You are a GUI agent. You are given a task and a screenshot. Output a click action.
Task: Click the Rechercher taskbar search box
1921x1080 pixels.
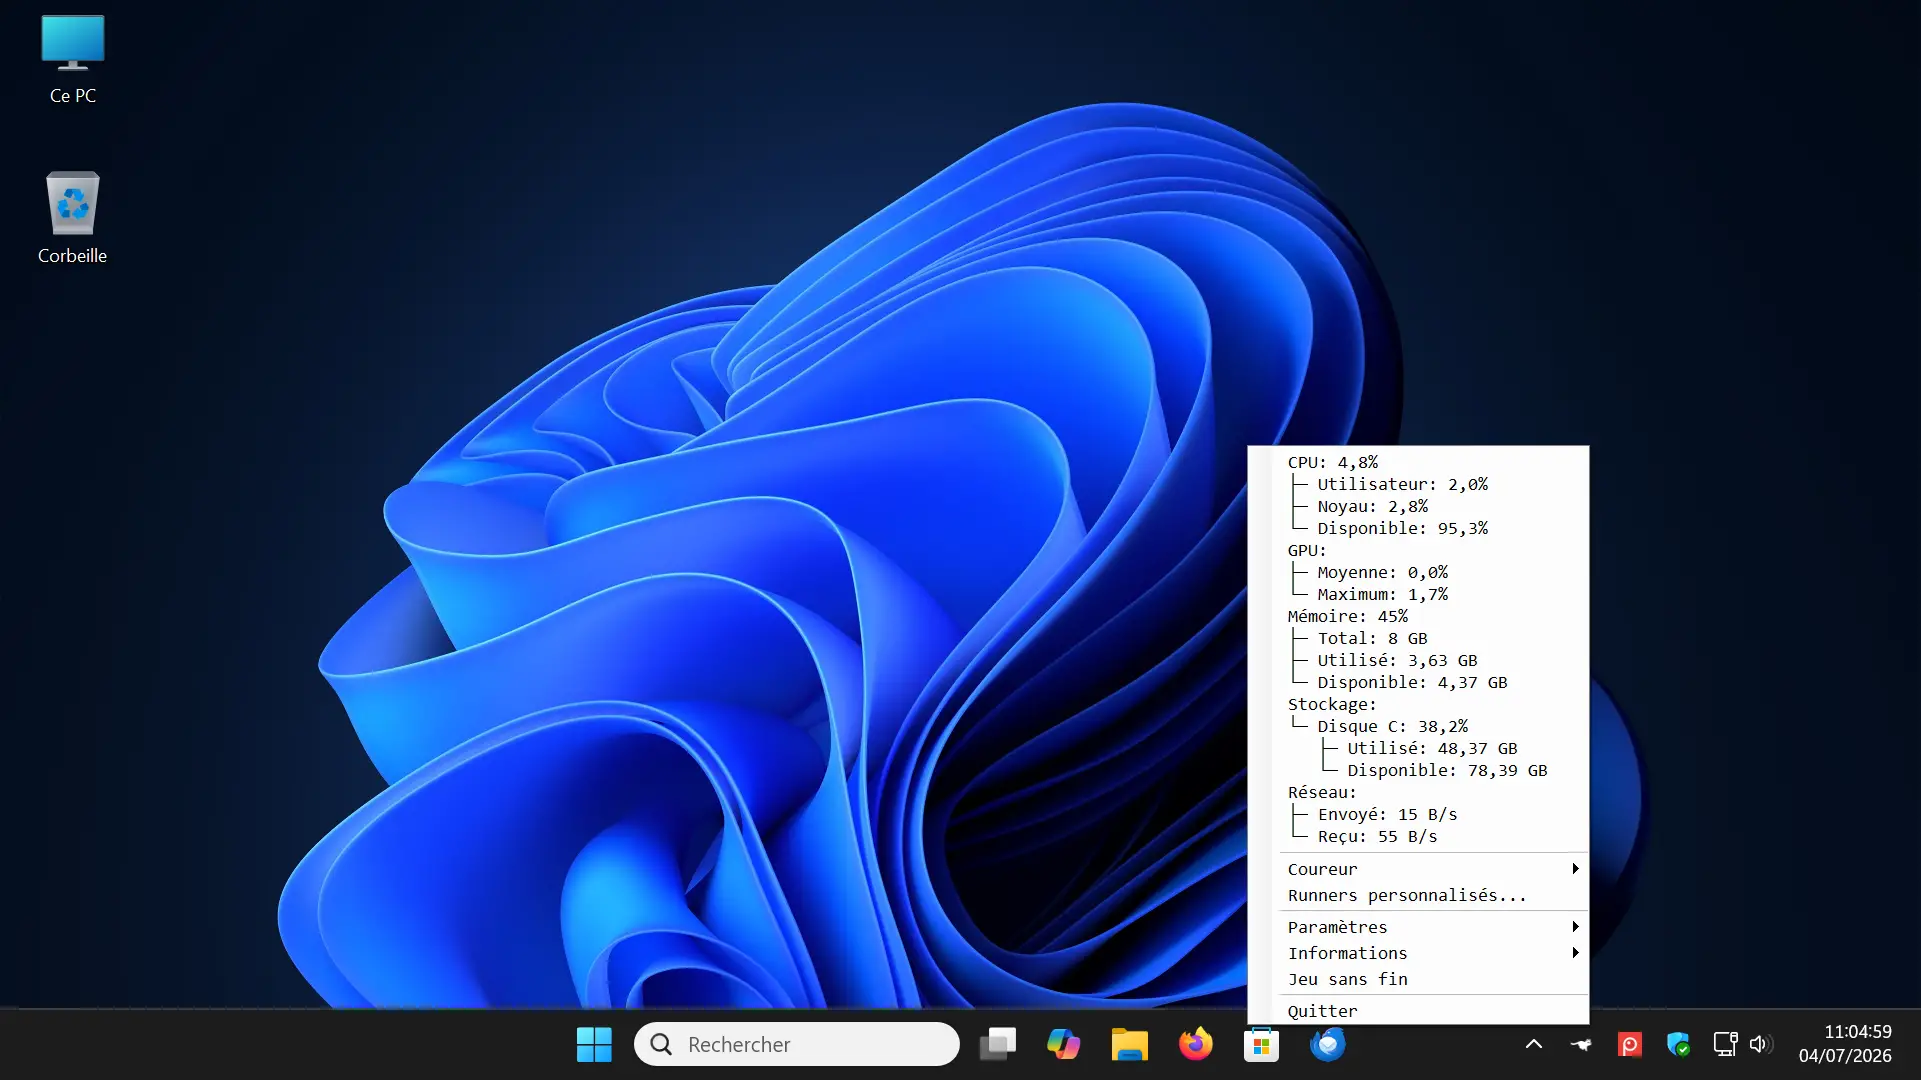797,1044
